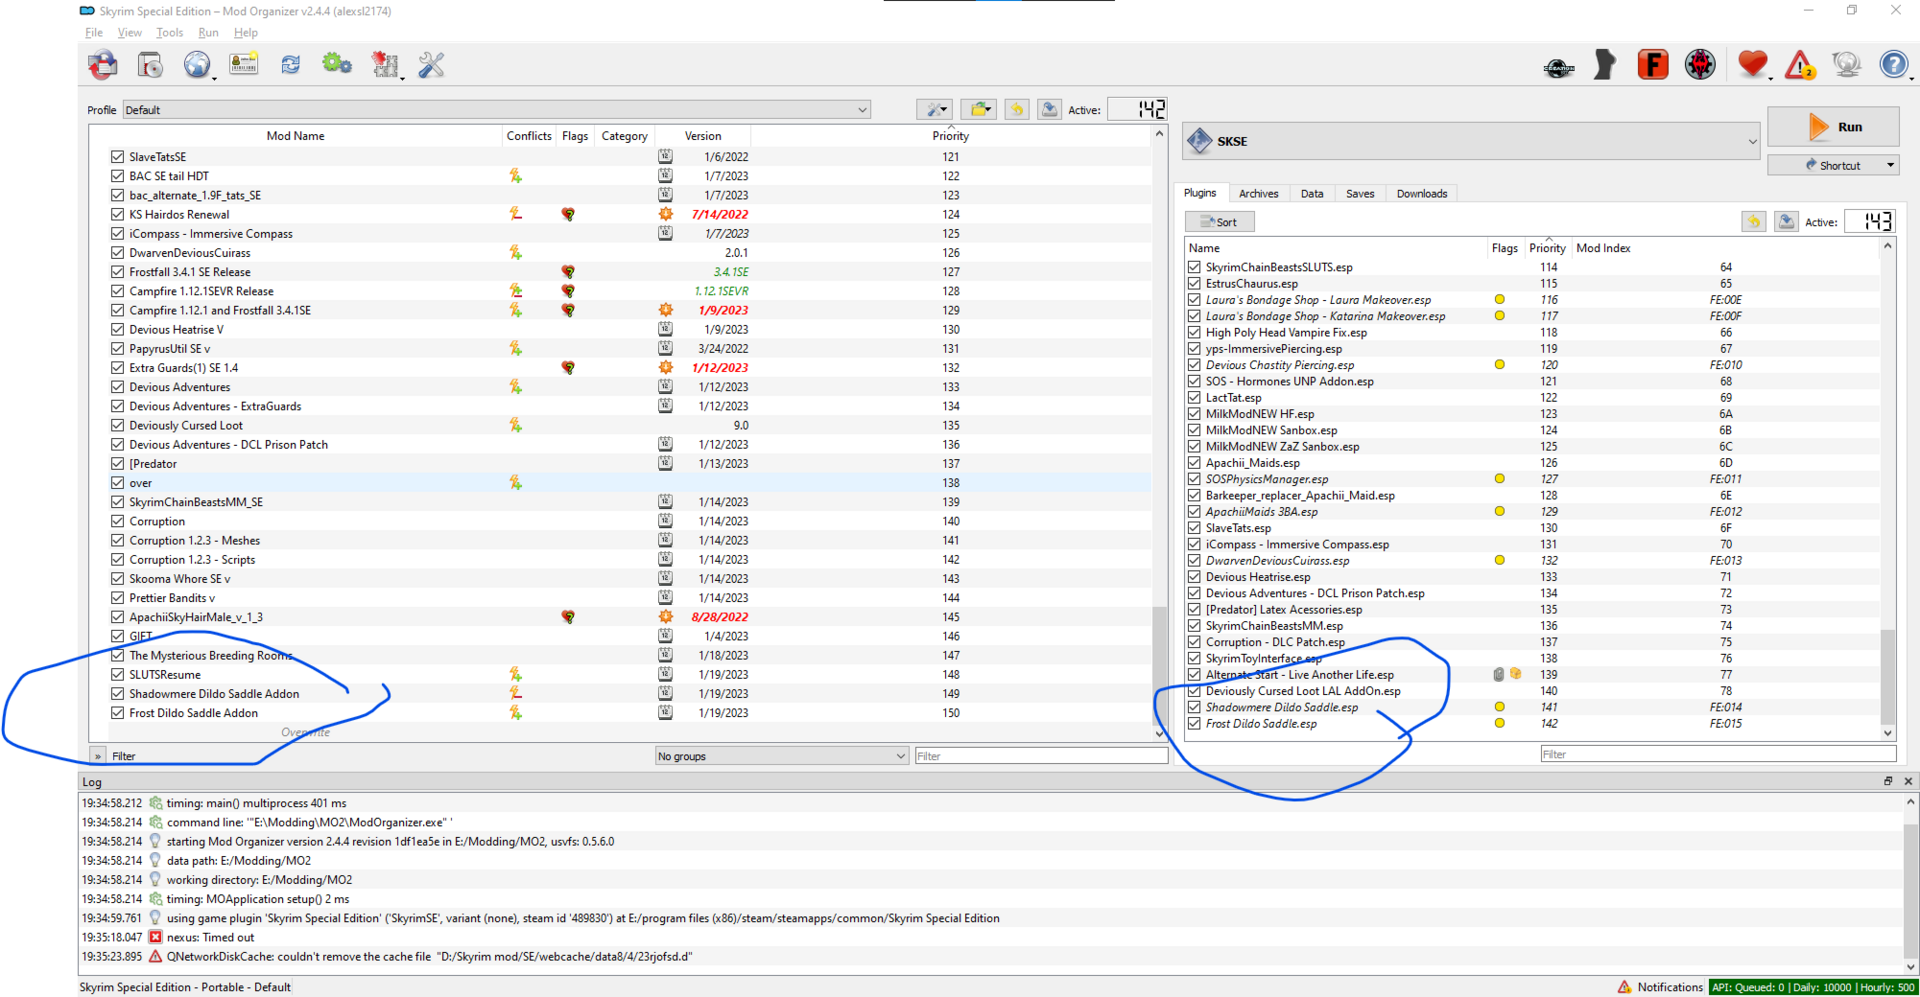Launch the Creation Kit shortcut icon
The image size is (1920, 997).
coord(1558,67)
